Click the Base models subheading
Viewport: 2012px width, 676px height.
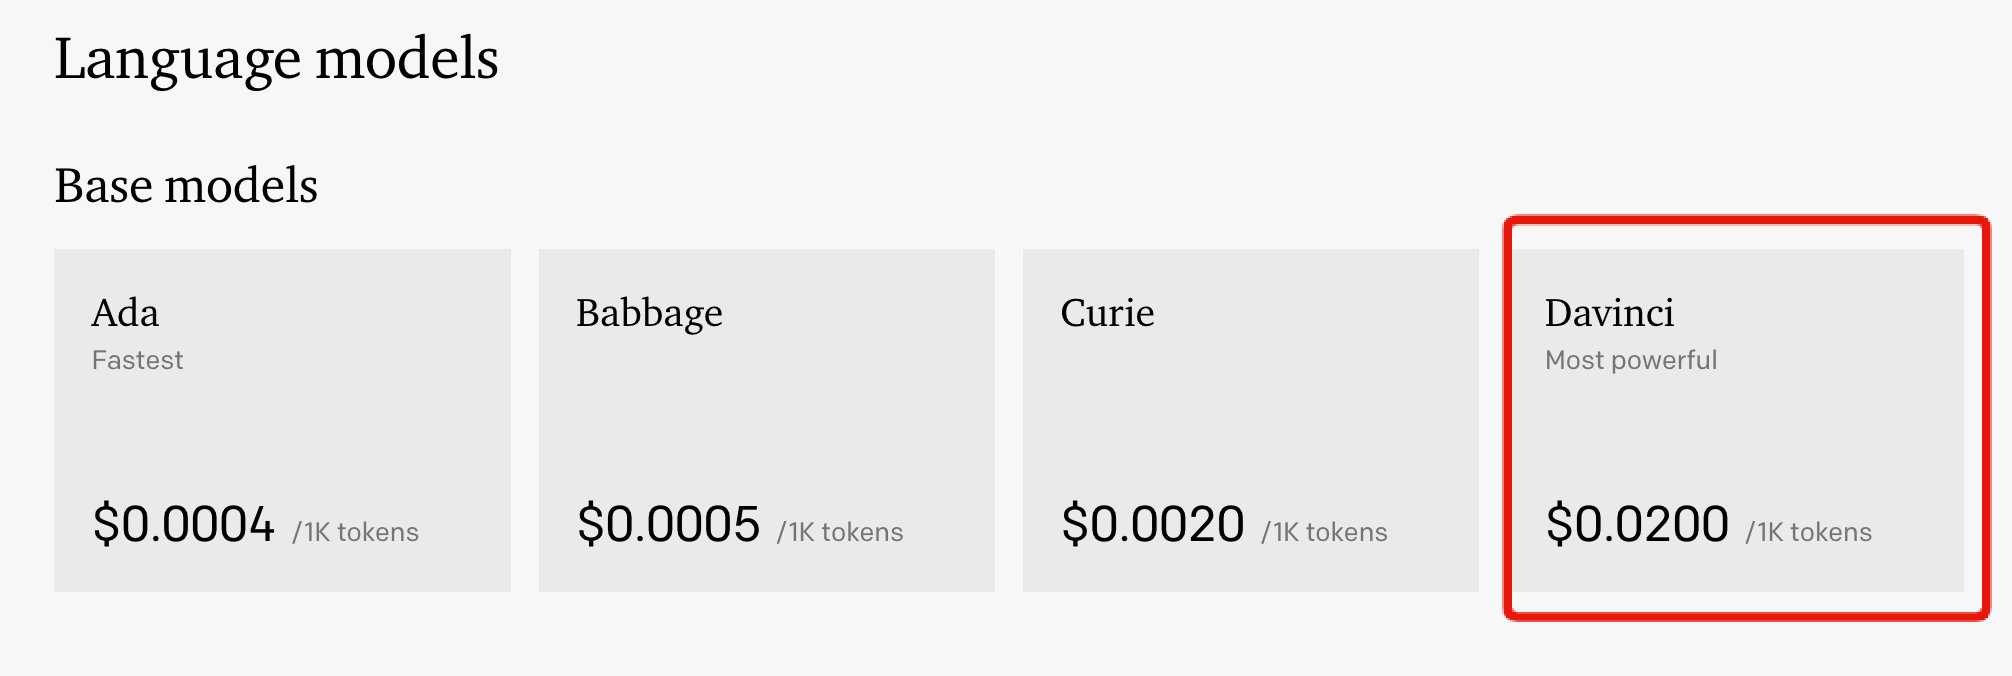click(x=186, y=186)
